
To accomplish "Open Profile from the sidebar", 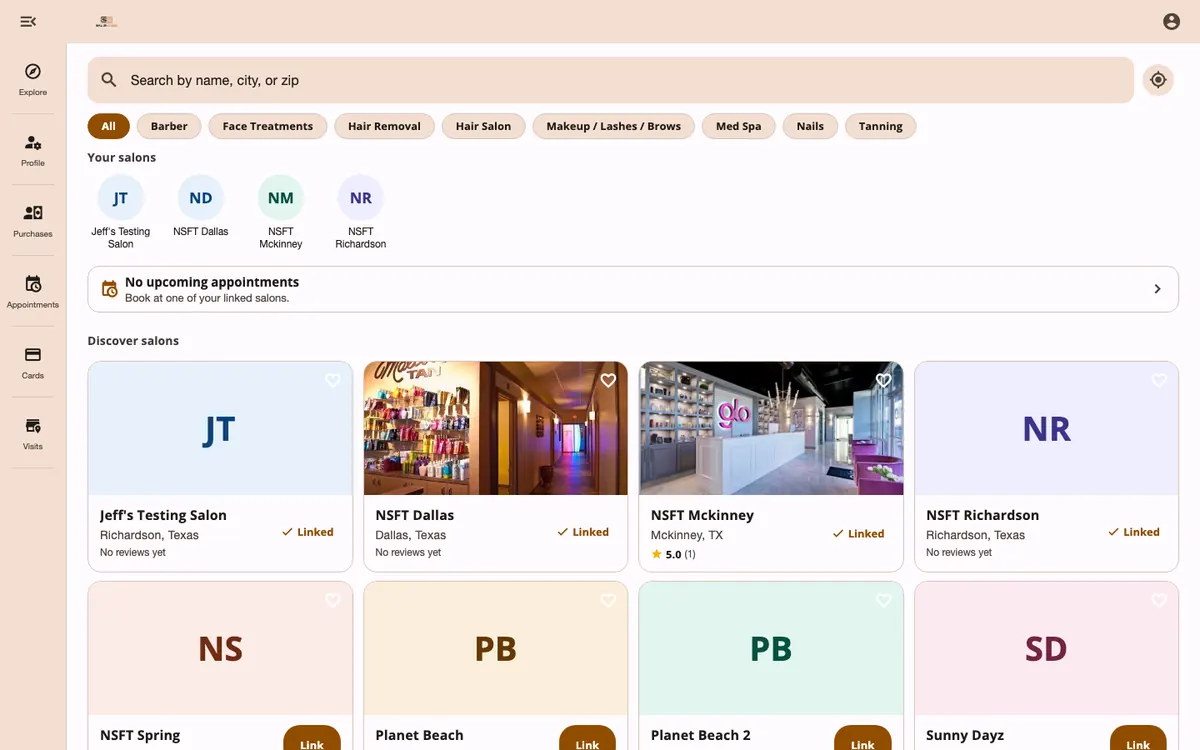I will click(33, 150).
